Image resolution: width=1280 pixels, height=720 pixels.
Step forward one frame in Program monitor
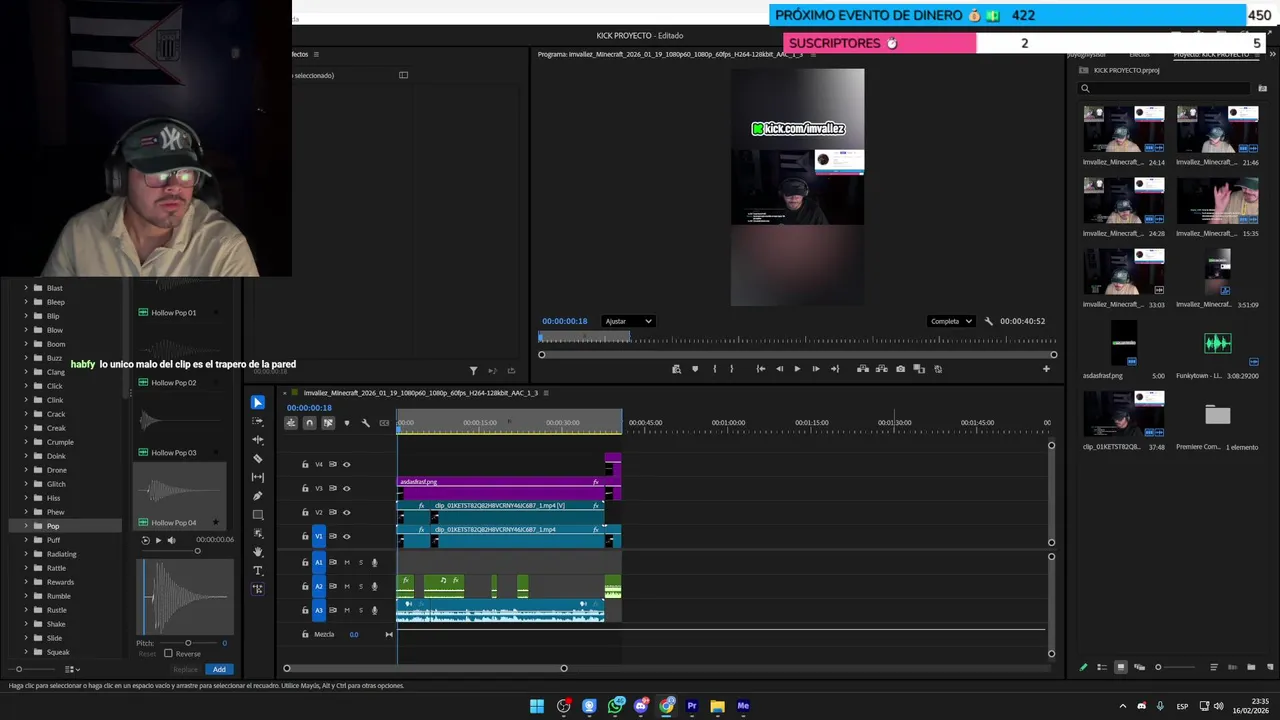click(815, 369)
